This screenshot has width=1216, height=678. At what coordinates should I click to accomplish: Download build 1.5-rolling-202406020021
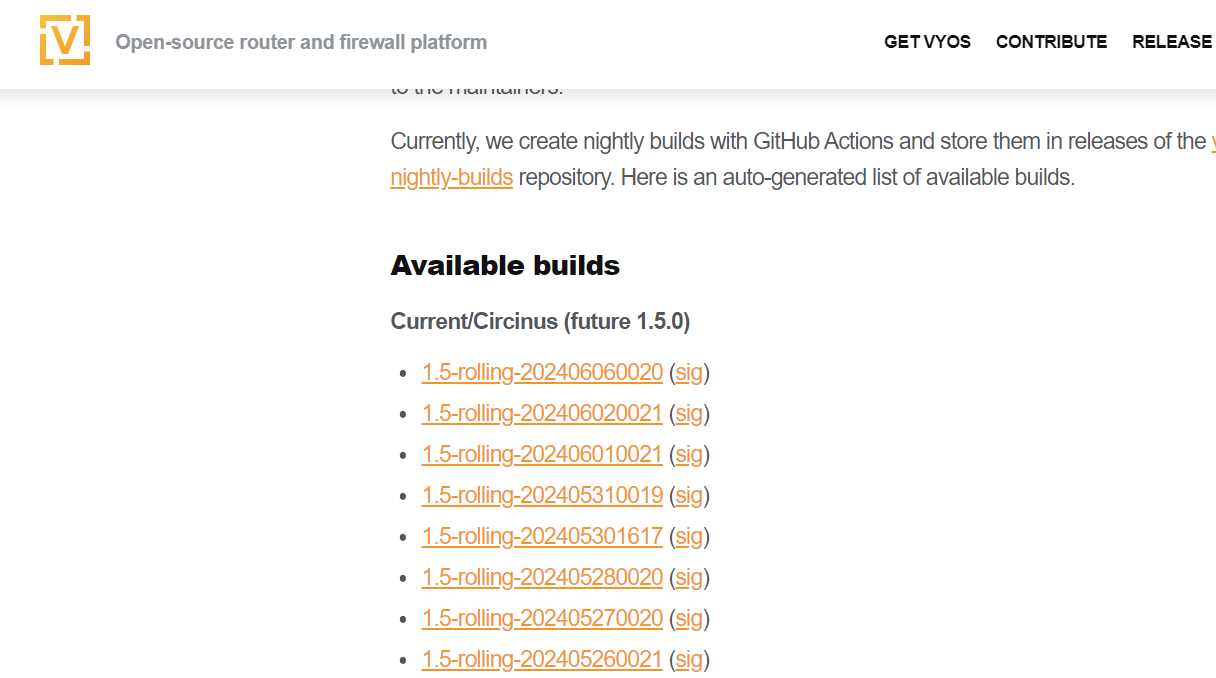542,414
